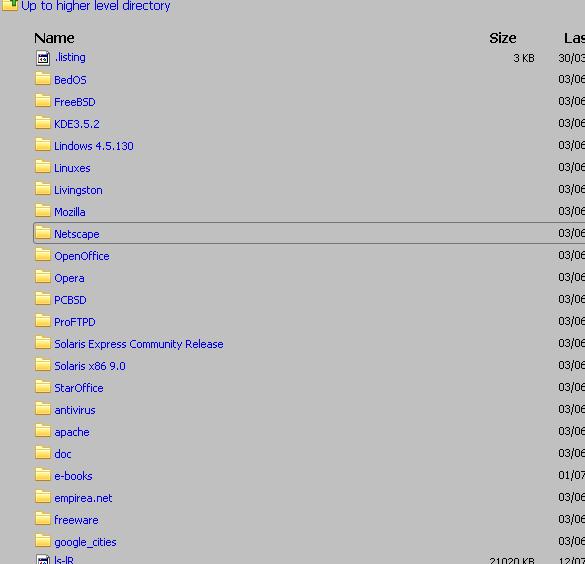Click the apache folder icon
Viewport: 585px width, 564px height.
pyautogui.click(x=43, y=431)
